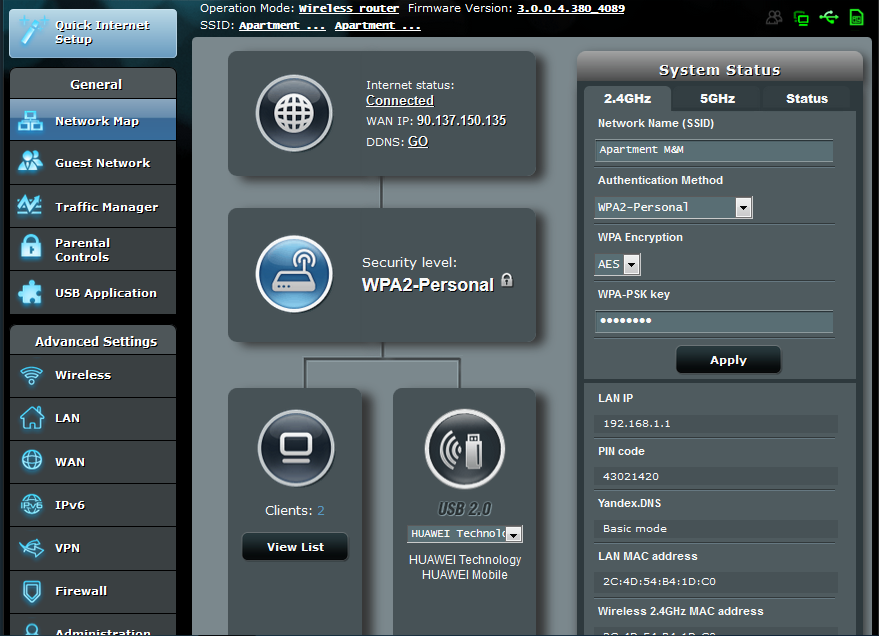
Task: Click the Network Name SSID field
Action: coord(714,150)
